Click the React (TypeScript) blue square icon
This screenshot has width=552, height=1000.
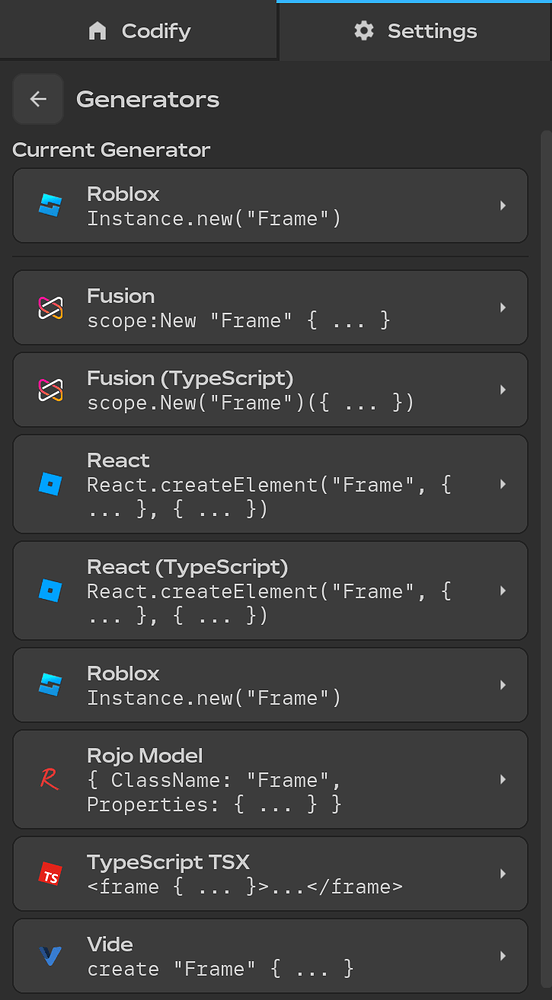tap(50, 591)
